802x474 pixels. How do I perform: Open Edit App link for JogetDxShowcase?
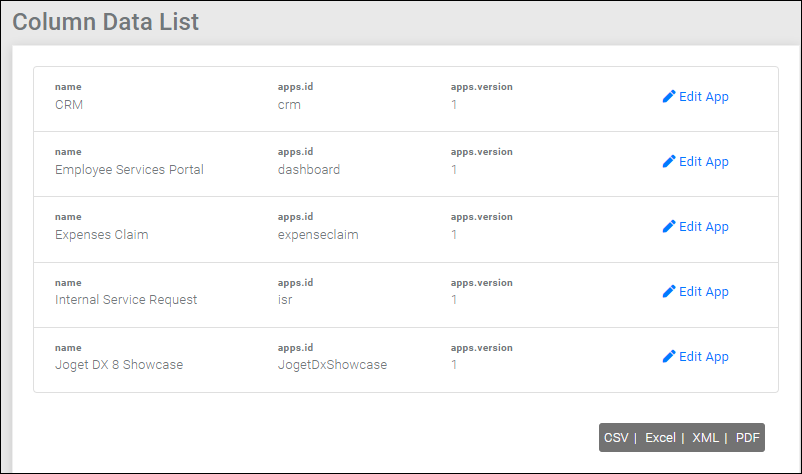pos(696,356)
